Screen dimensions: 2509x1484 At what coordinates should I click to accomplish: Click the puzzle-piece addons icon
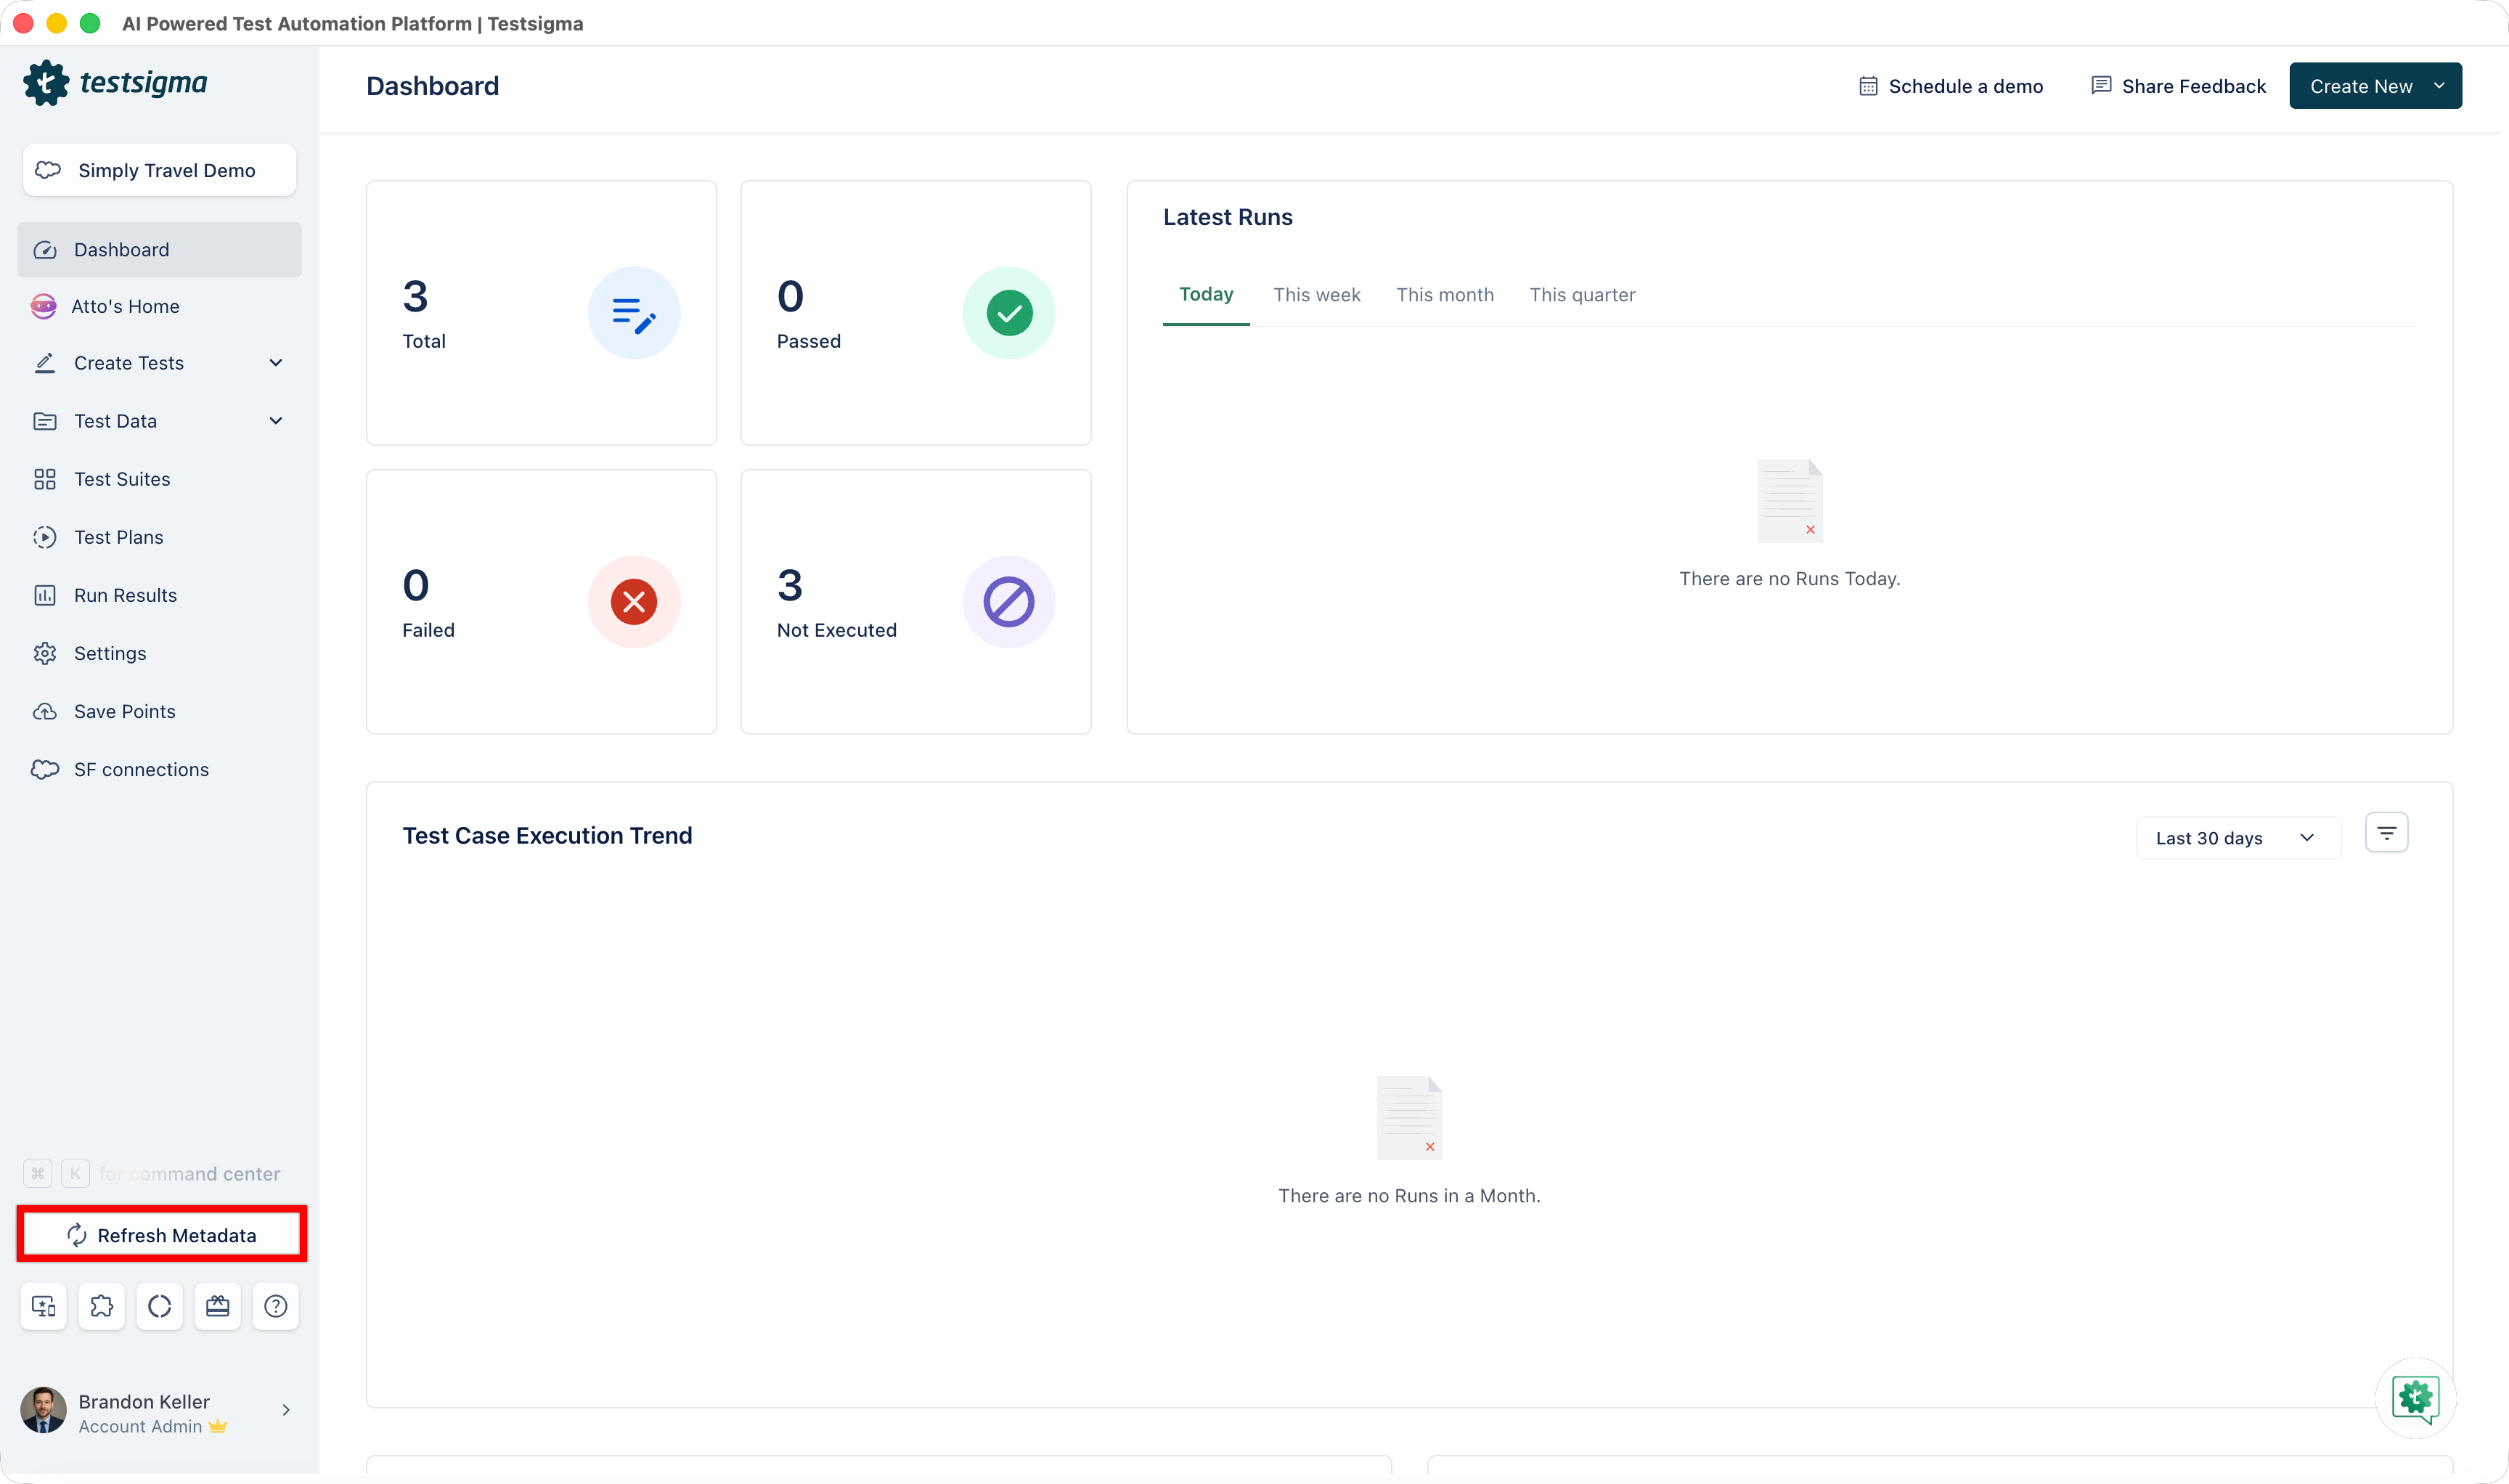101,1306
